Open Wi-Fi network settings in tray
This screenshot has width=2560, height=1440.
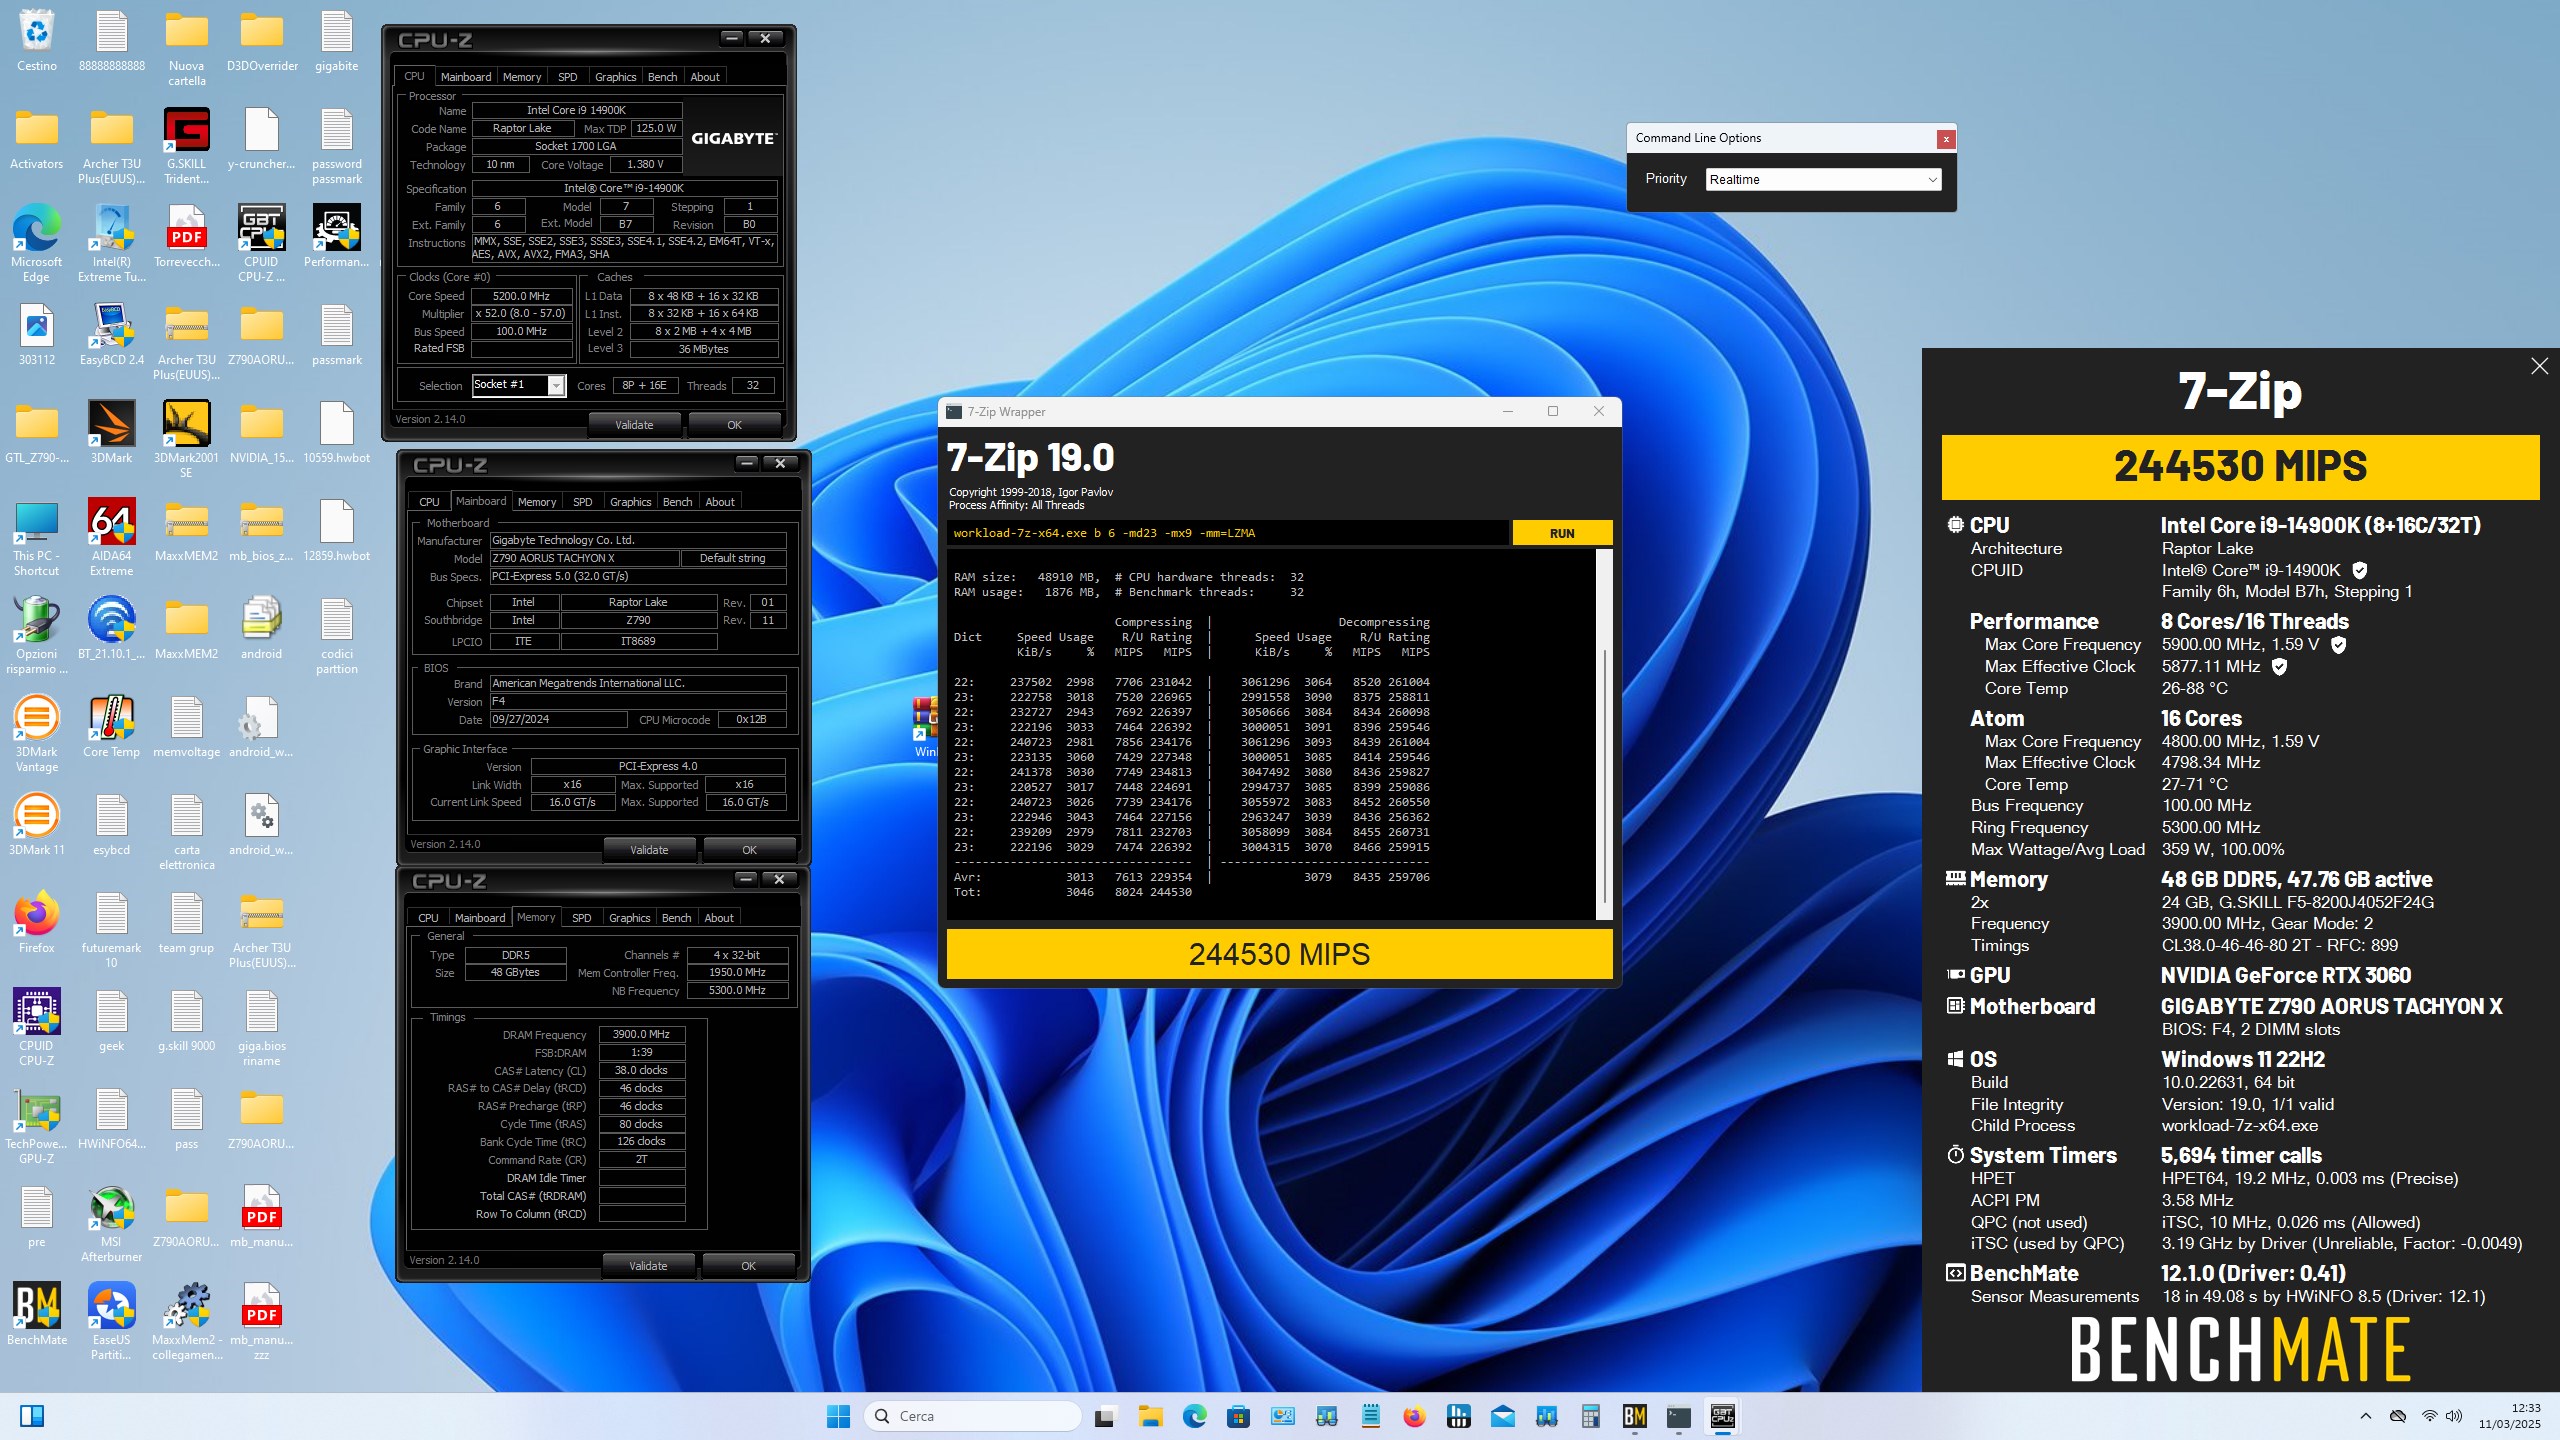pyautogui.click(x=2429, y=1416)
